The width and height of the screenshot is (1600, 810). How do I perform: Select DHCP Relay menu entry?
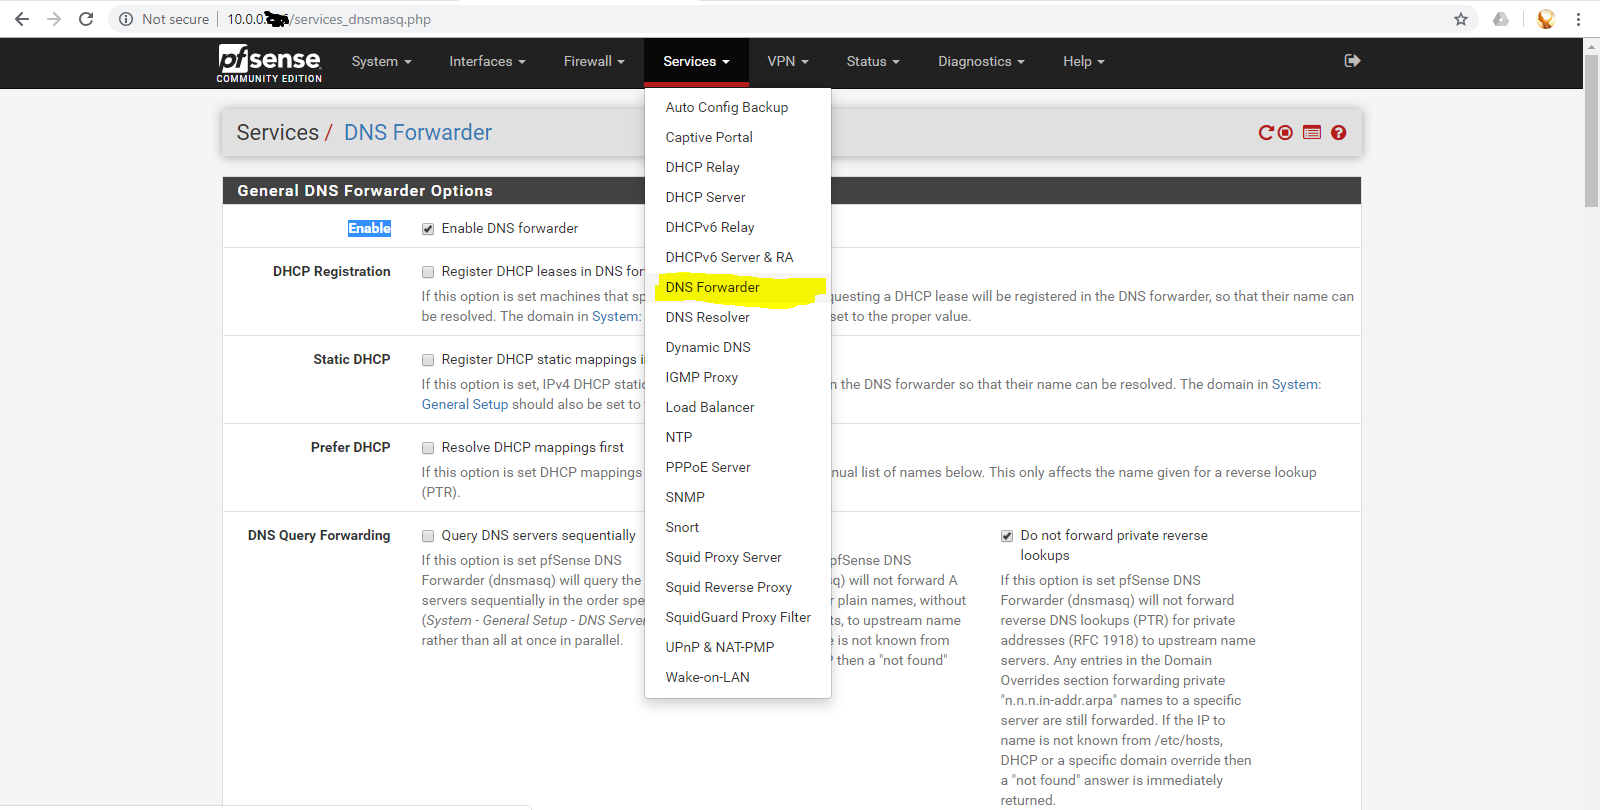click(x=738, y=167)
